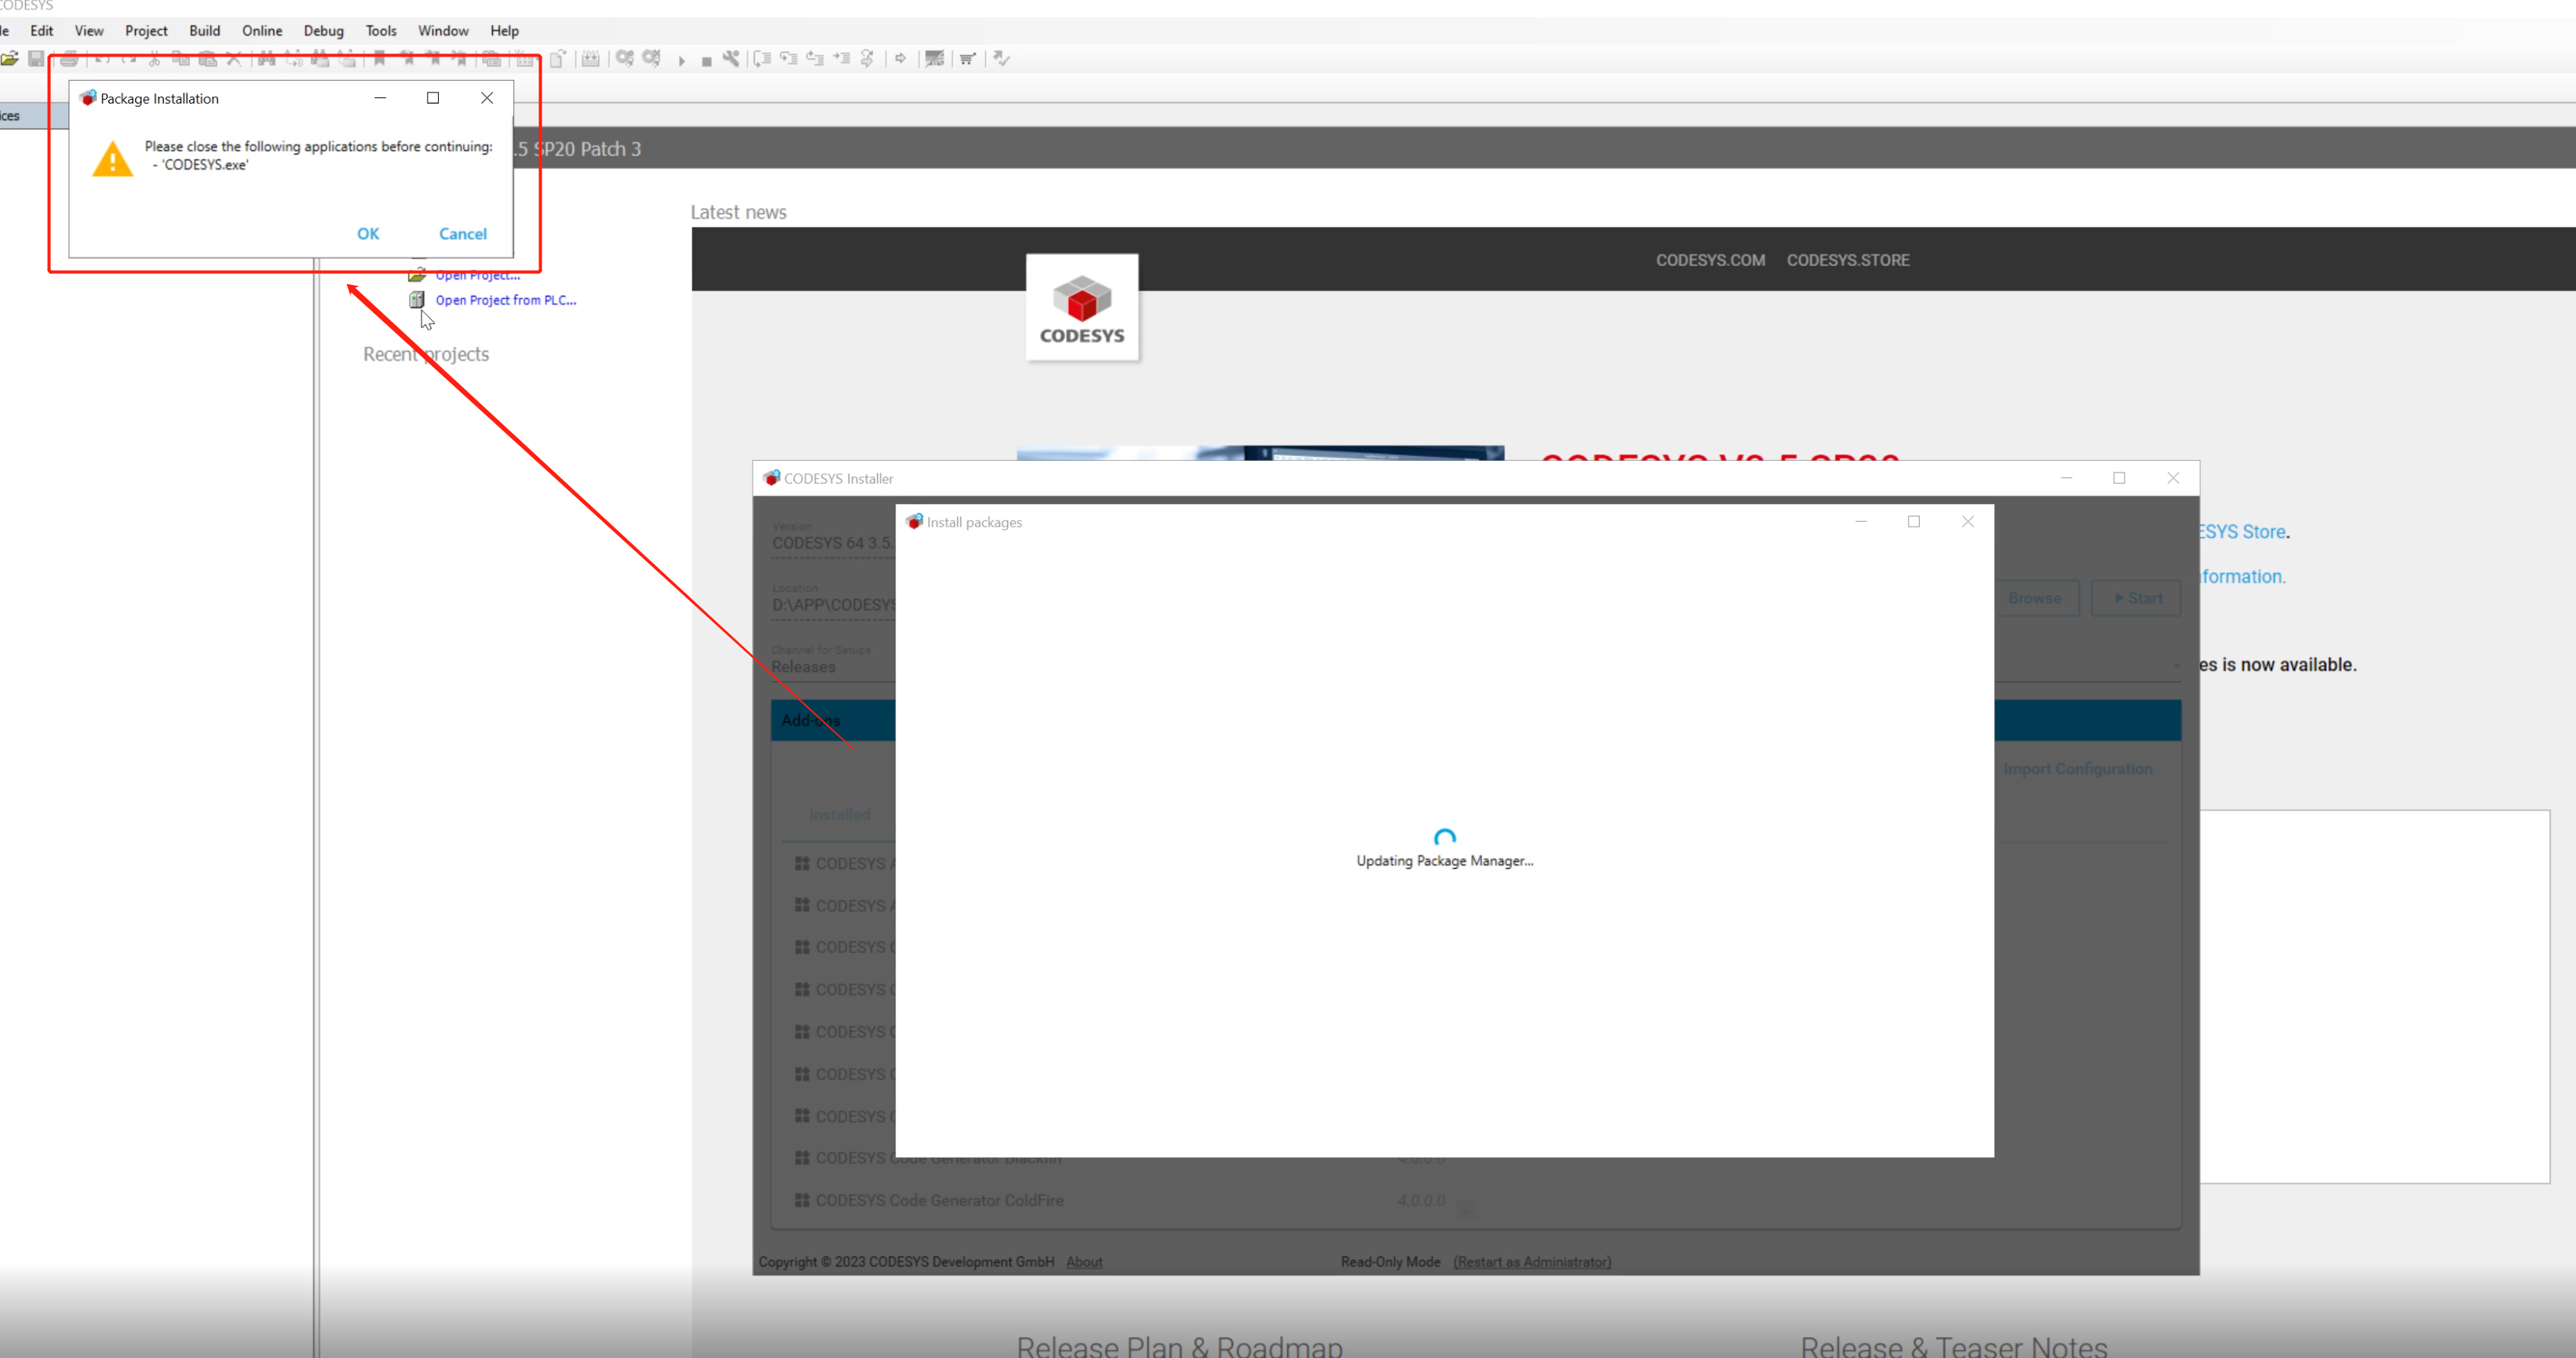Click the 4.0.0.0 version of ColdFire

[1421, 1200]
